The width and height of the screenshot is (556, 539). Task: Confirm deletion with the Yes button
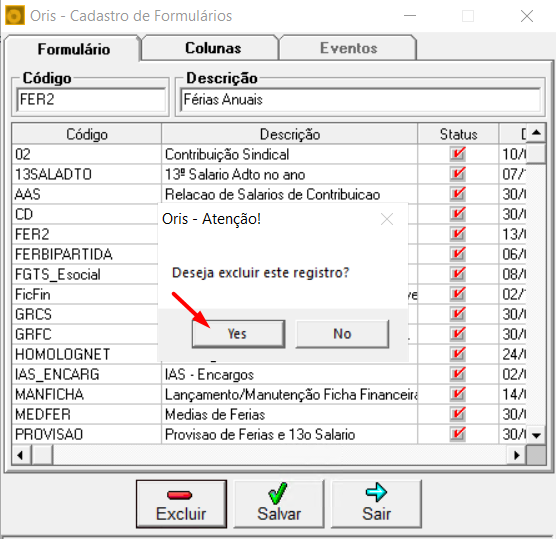click(x=238, y=334)
